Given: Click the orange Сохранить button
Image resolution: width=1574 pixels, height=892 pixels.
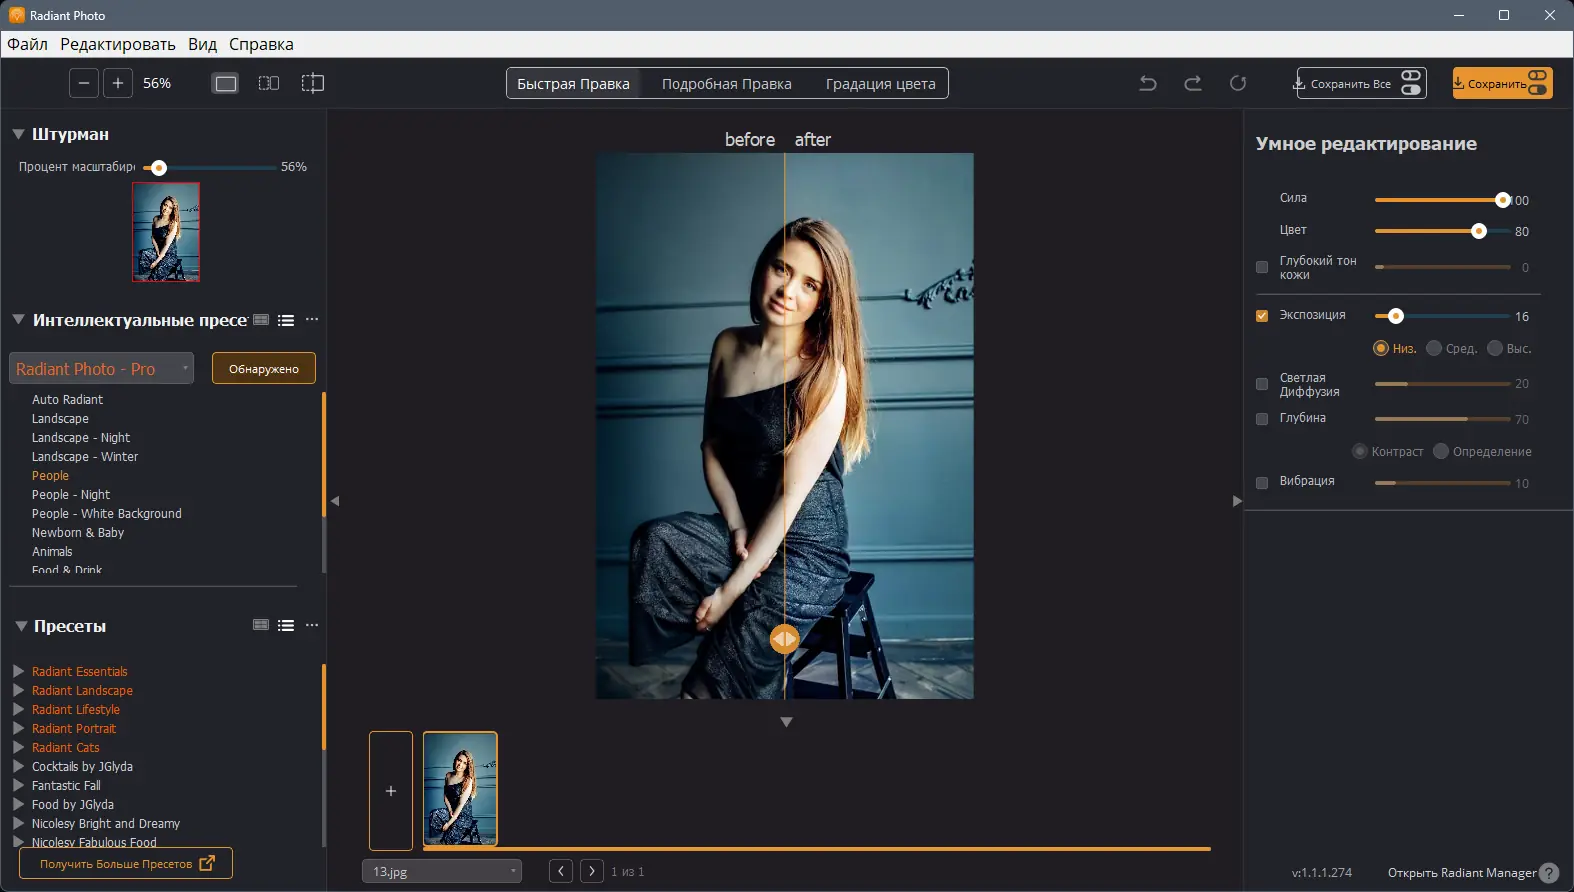Looking at the screenshot, I should (x=1503, y=83).
